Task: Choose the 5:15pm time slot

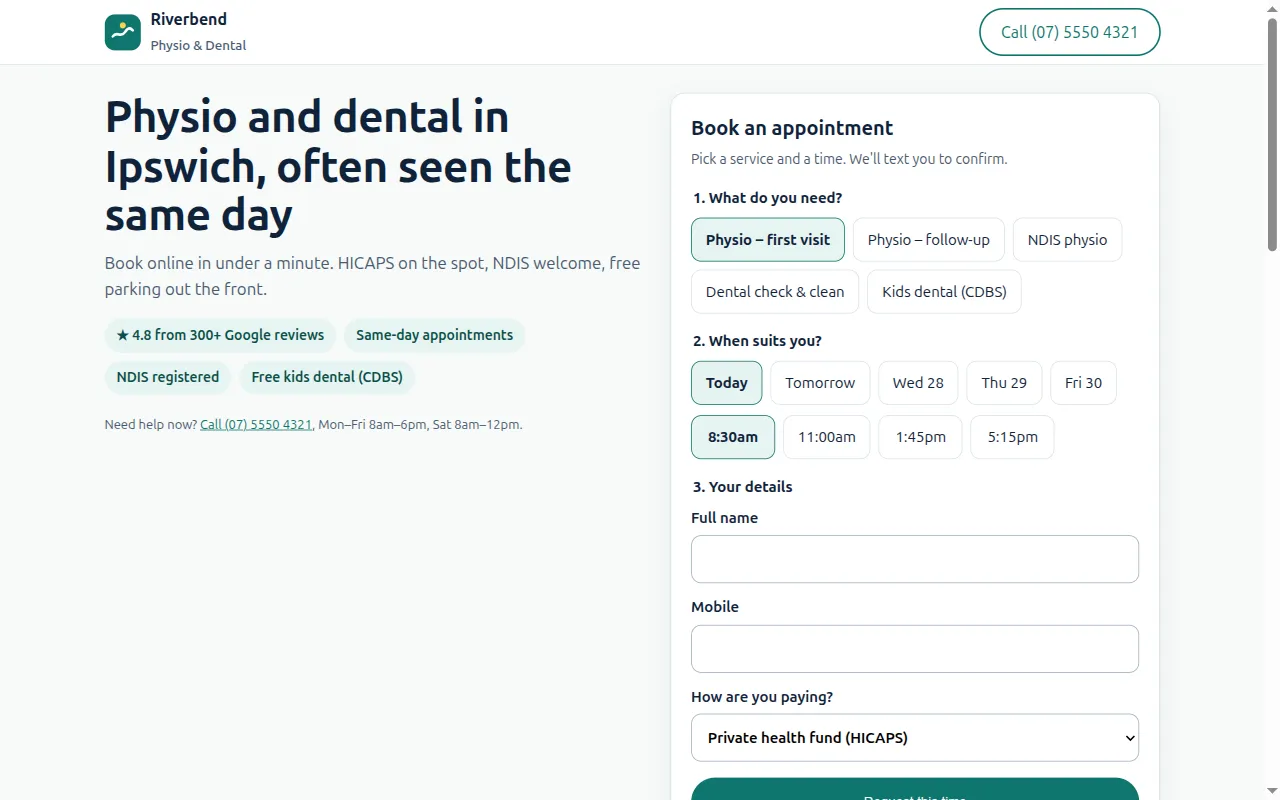Action: 1012,437
